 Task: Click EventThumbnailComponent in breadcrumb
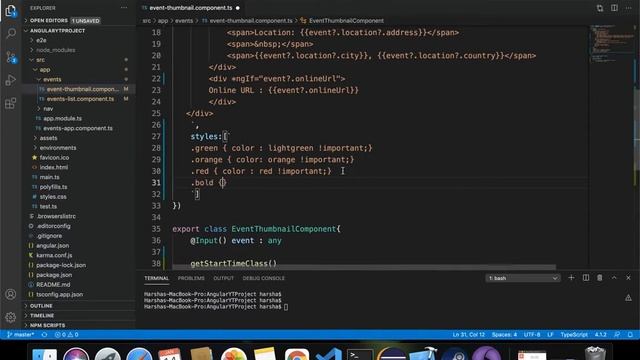pyautogui.click(x=346, y=21)
